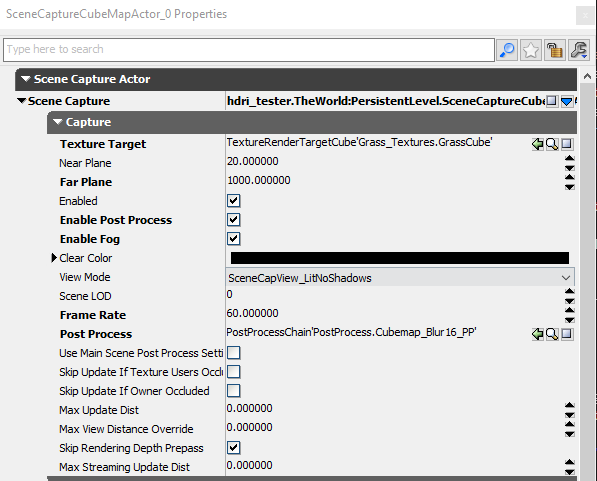This screenshot has height=481, width=597.
Task: Click the clear box icon on Scene Capture row
Action: (551, 101)
